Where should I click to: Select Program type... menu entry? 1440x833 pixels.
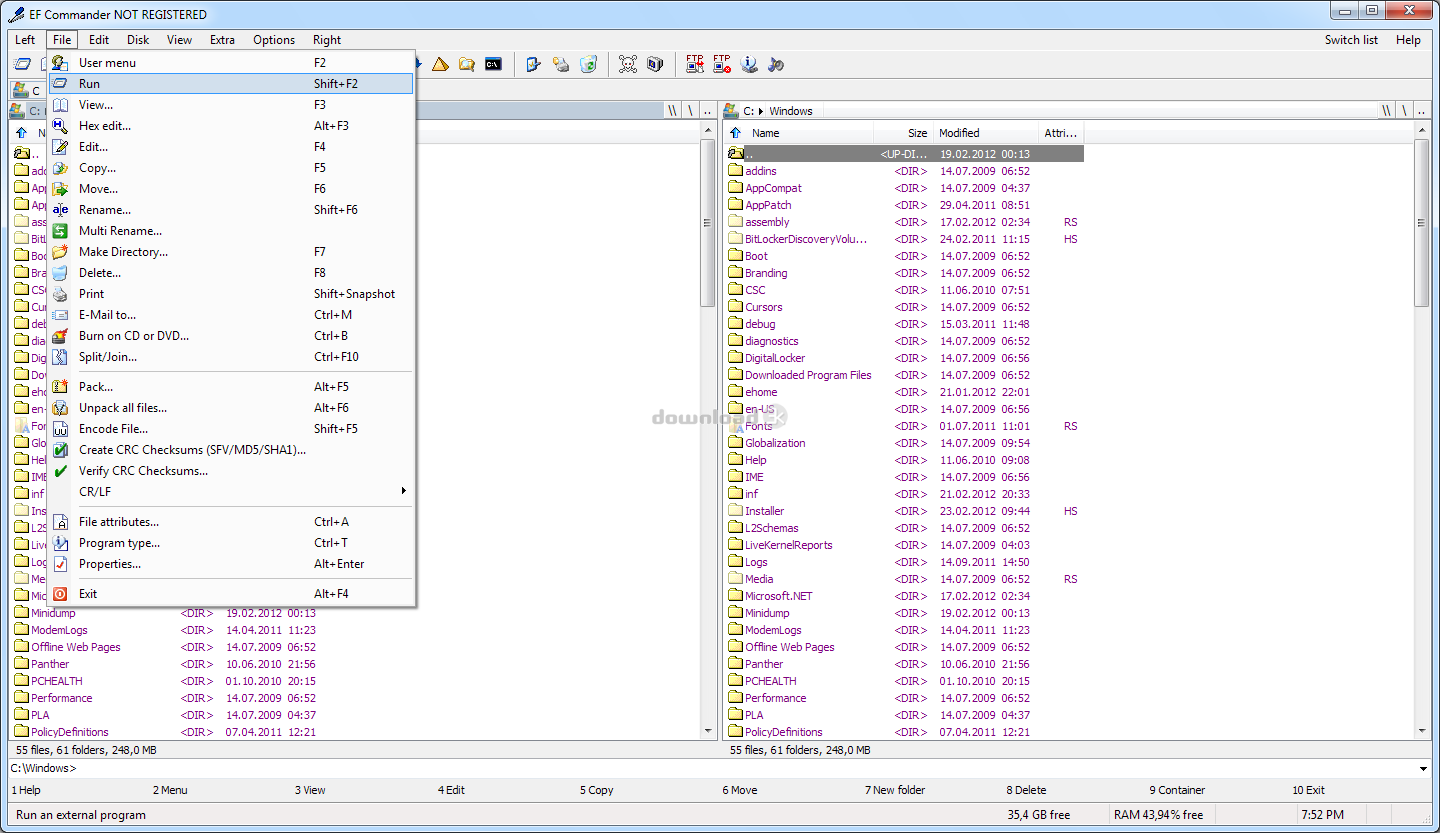click(x=231, y=543)
